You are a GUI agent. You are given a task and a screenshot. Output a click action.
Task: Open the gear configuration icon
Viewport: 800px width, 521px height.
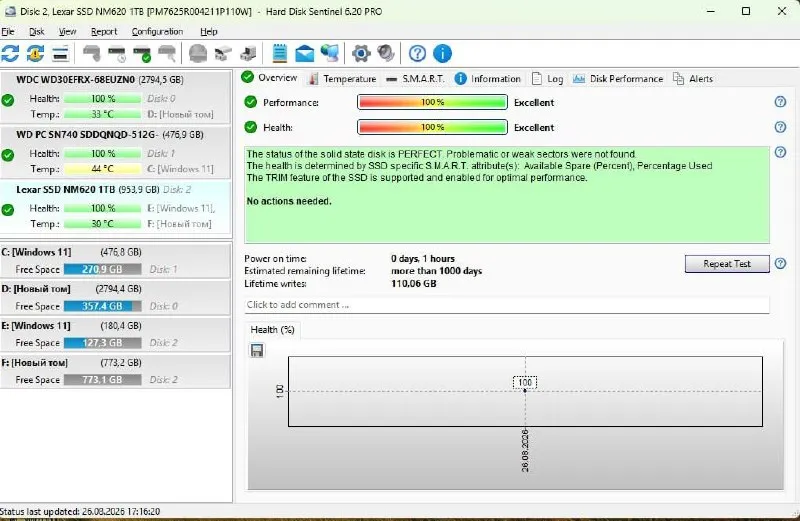tap(361, 54)
